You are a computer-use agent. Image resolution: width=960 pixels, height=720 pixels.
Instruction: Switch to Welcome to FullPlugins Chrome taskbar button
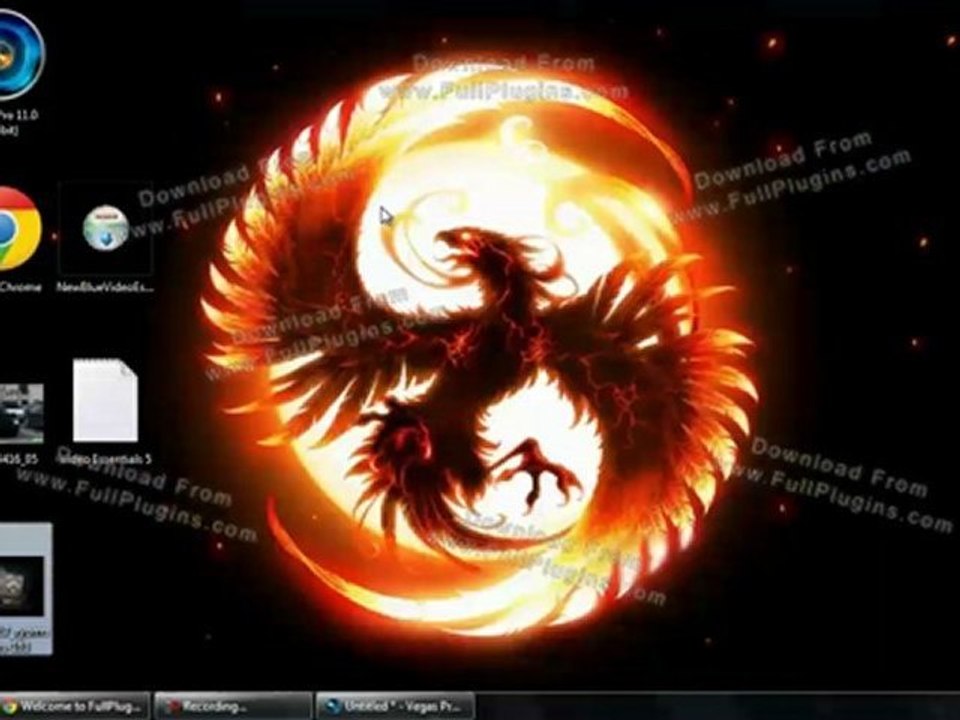click(74, 706)
